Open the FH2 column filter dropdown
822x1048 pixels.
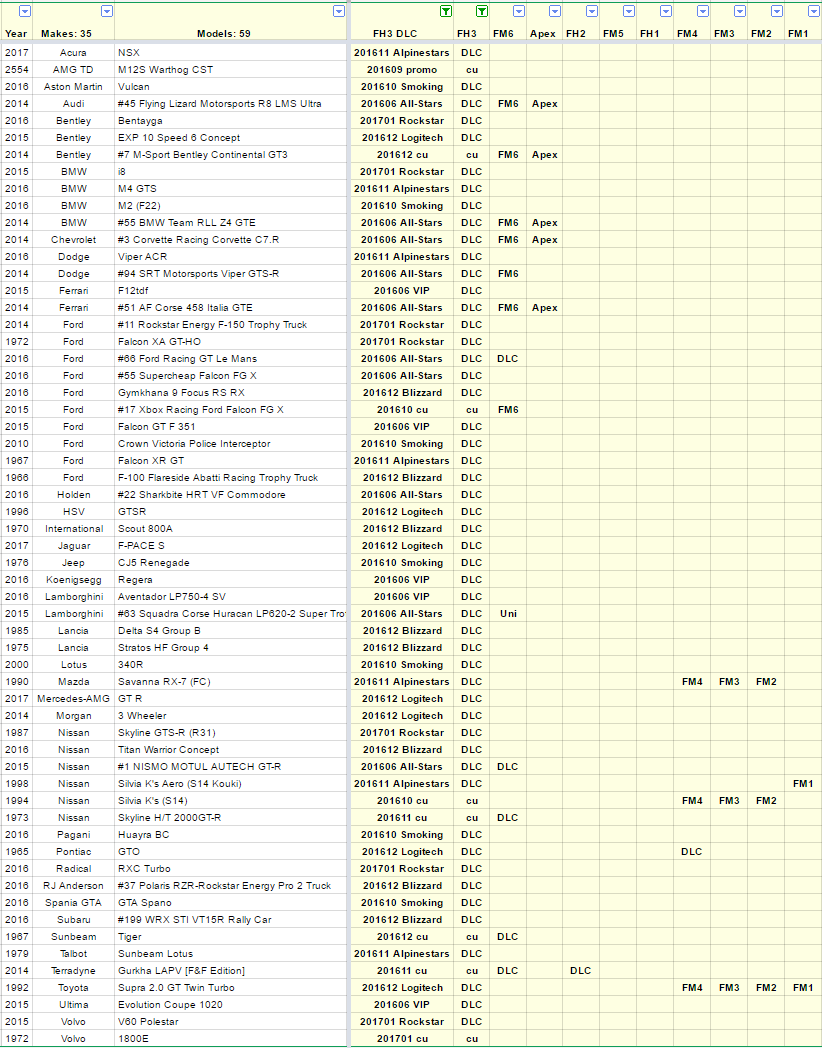(591, 11)
